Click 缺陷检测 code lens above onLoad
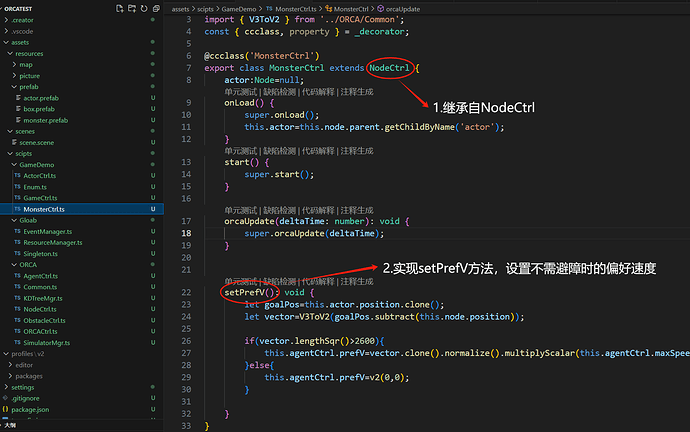The height and width of the screenshot is (432, 690). click(279, 92)
